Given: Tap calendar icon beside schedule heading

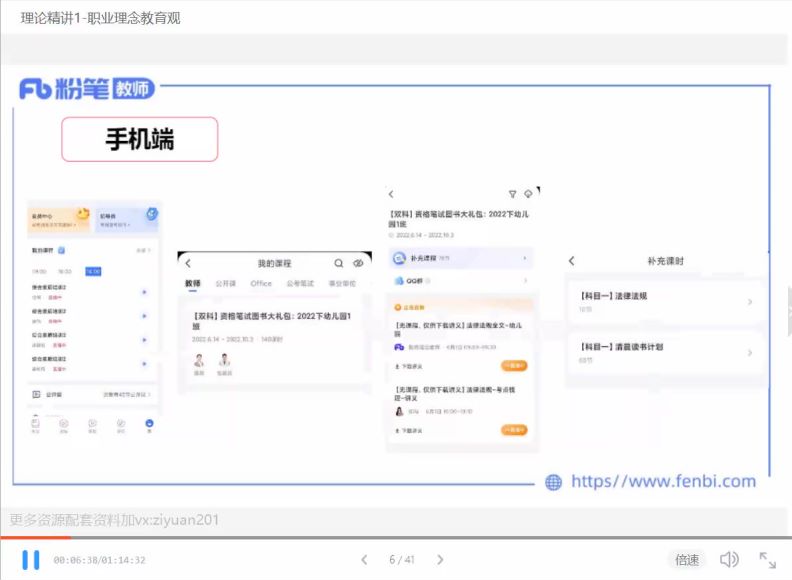Looking at the screenshot, I should pos(61,250).
